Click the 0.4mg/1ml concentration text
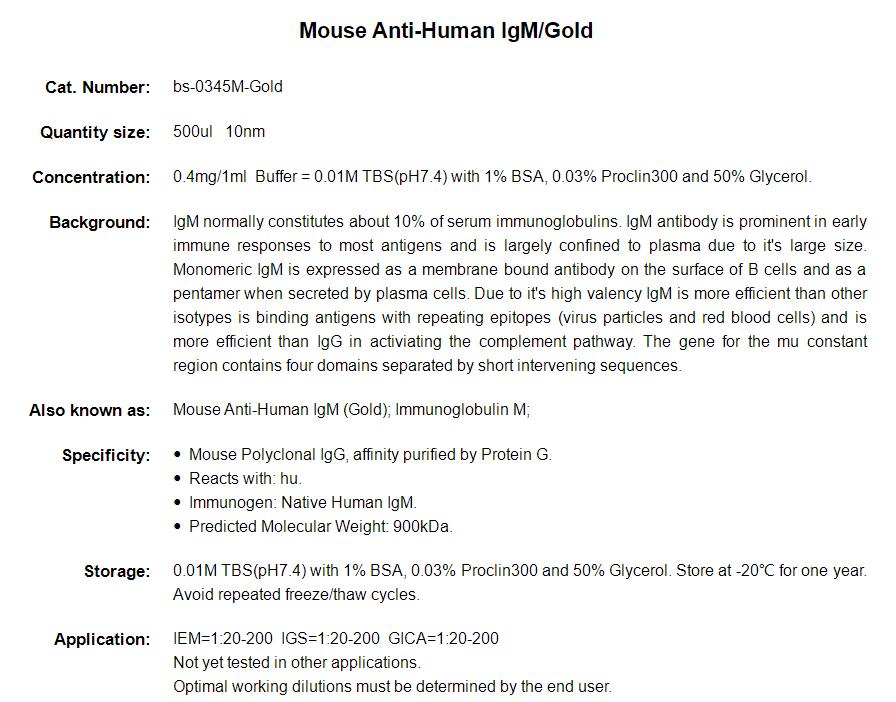This screenshot has width=896, height=702. pos(211,177)
